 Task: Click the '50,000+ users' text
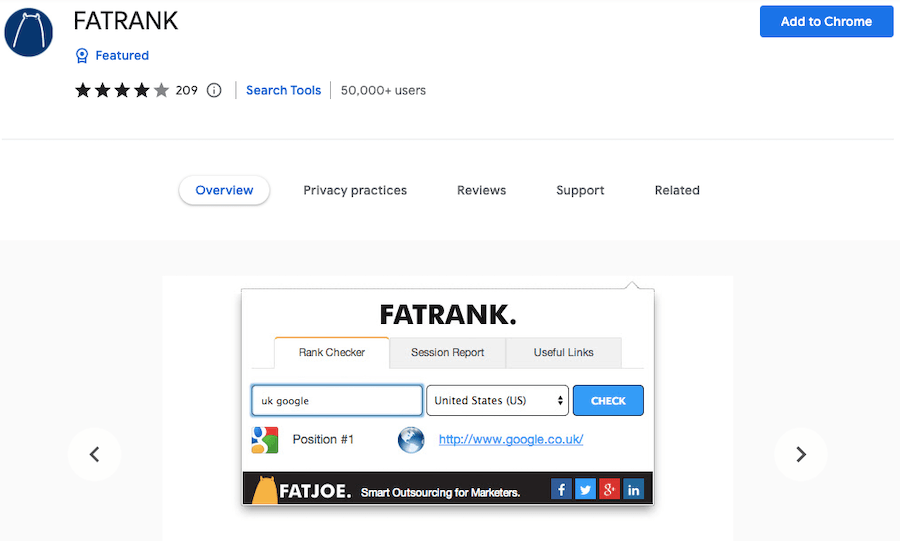[x=383, y=90]
